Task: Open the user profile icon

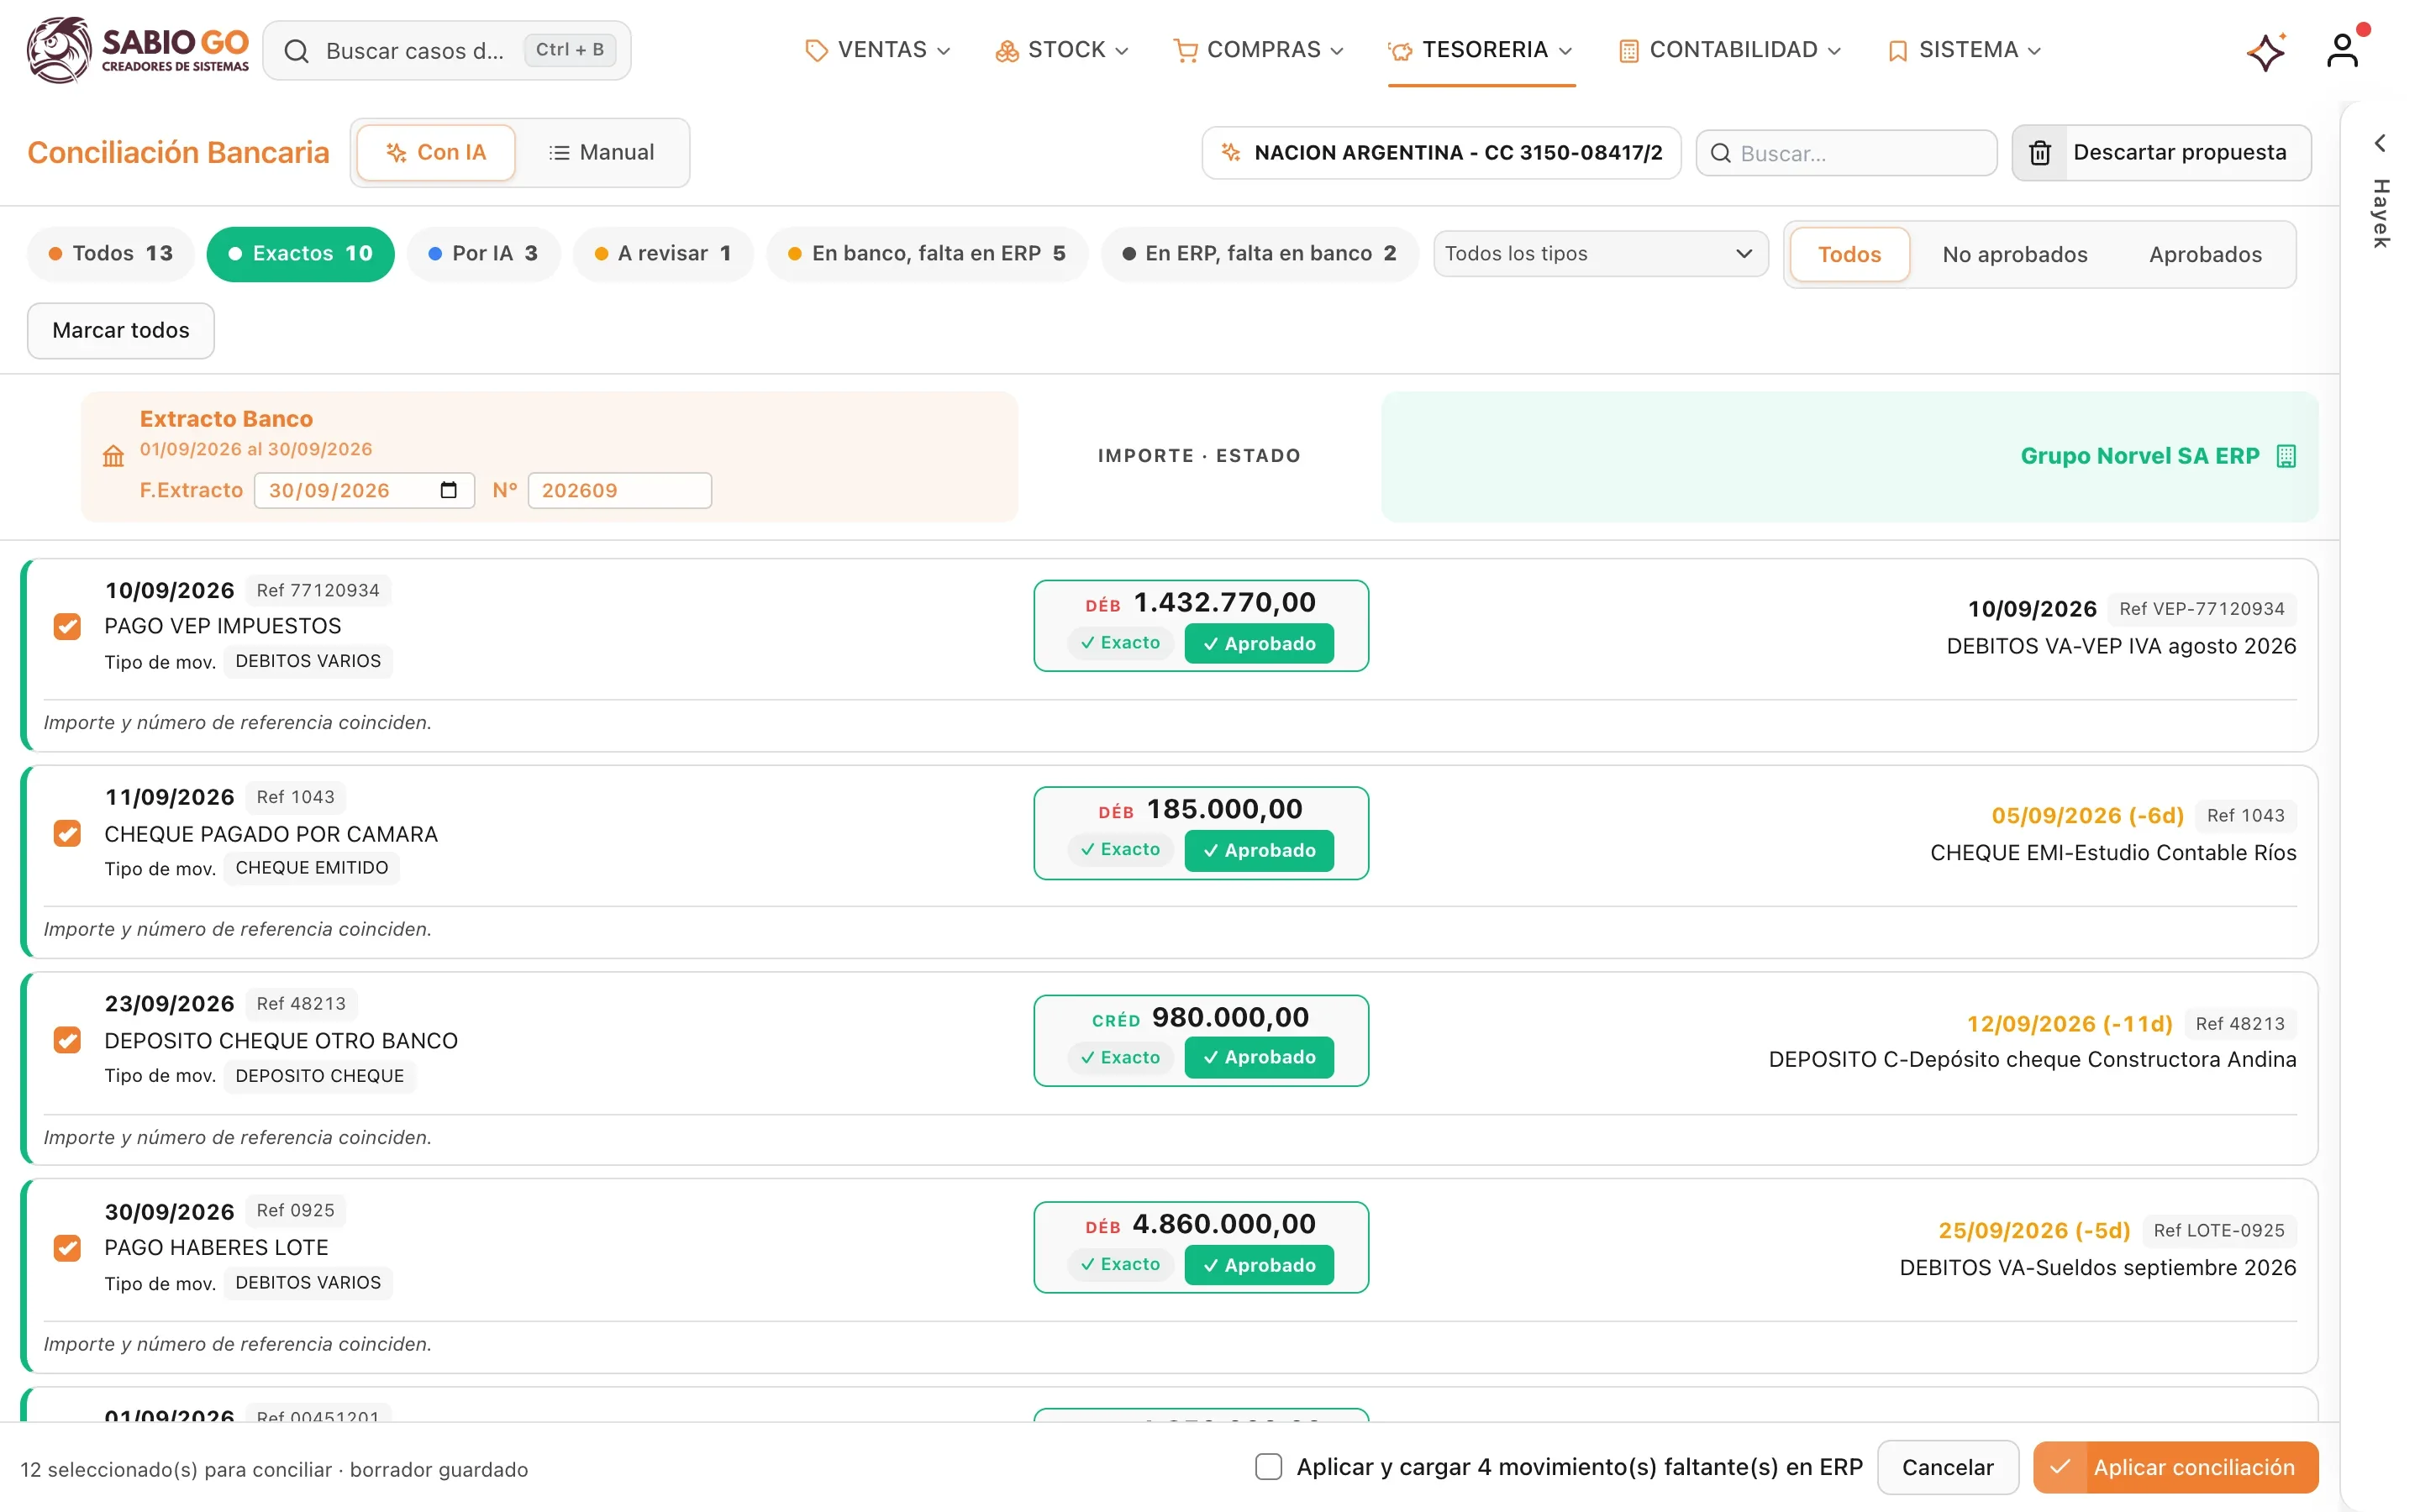Action: point(2342,51)
